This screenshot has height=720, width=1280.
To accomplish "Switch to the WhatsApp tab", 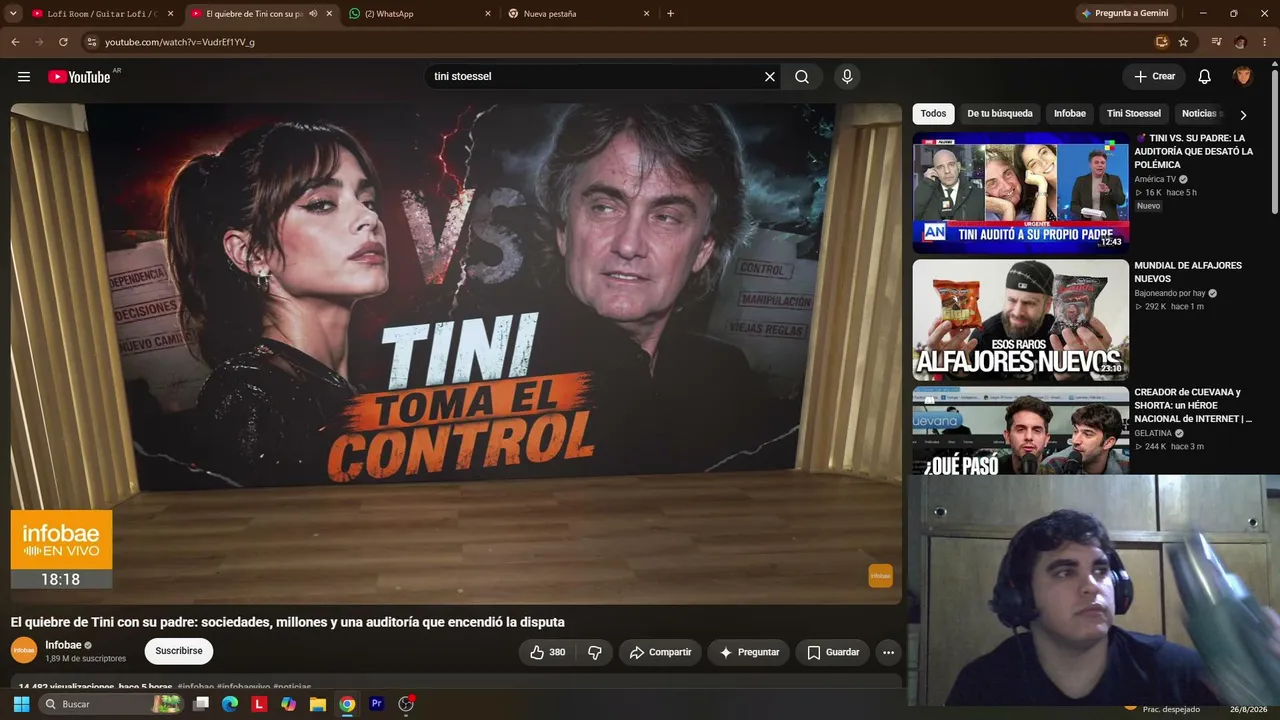I will 420,14.
